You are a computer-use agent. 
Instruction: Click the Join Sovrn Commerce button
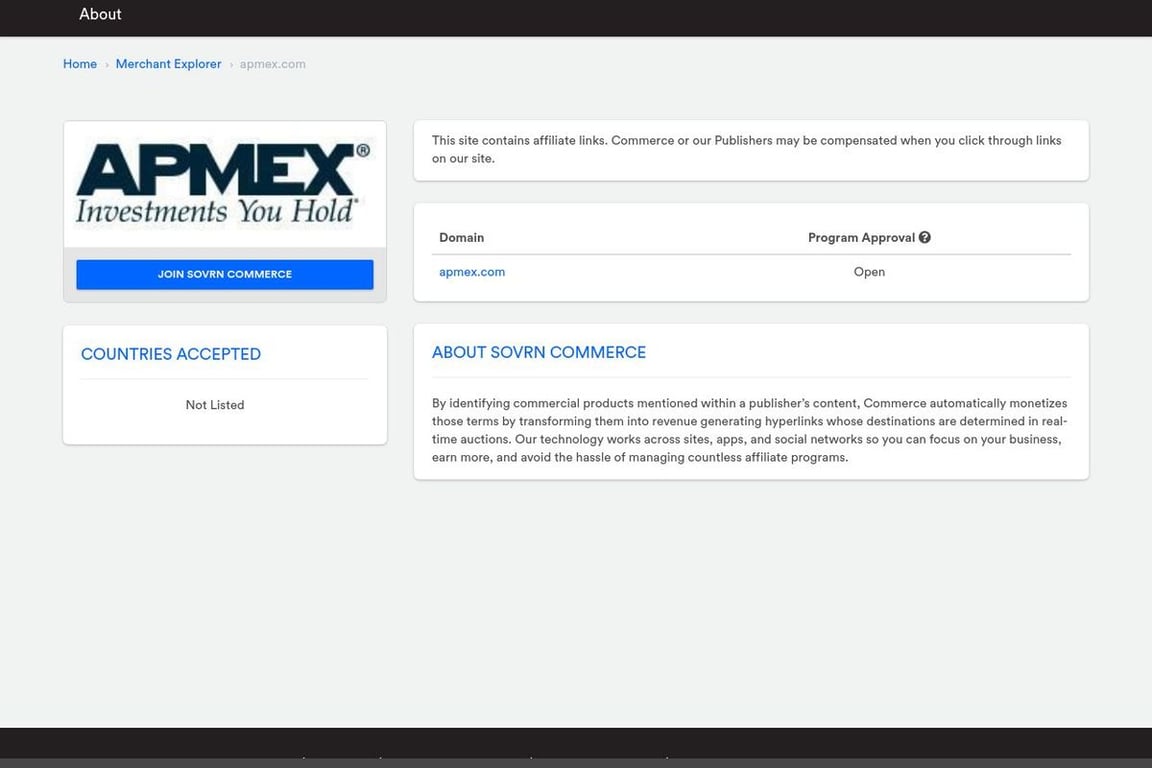[225, 274]
